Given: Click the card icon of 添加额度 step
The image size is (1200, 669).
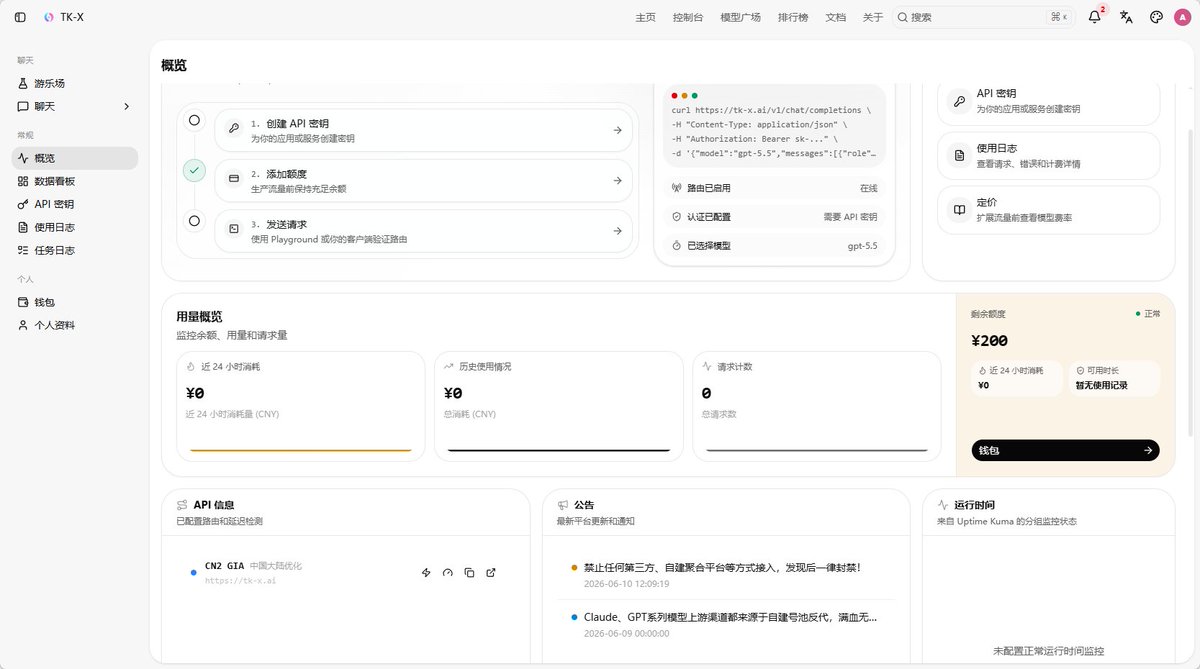Looking at the screenshot, I should coord(234,179).
